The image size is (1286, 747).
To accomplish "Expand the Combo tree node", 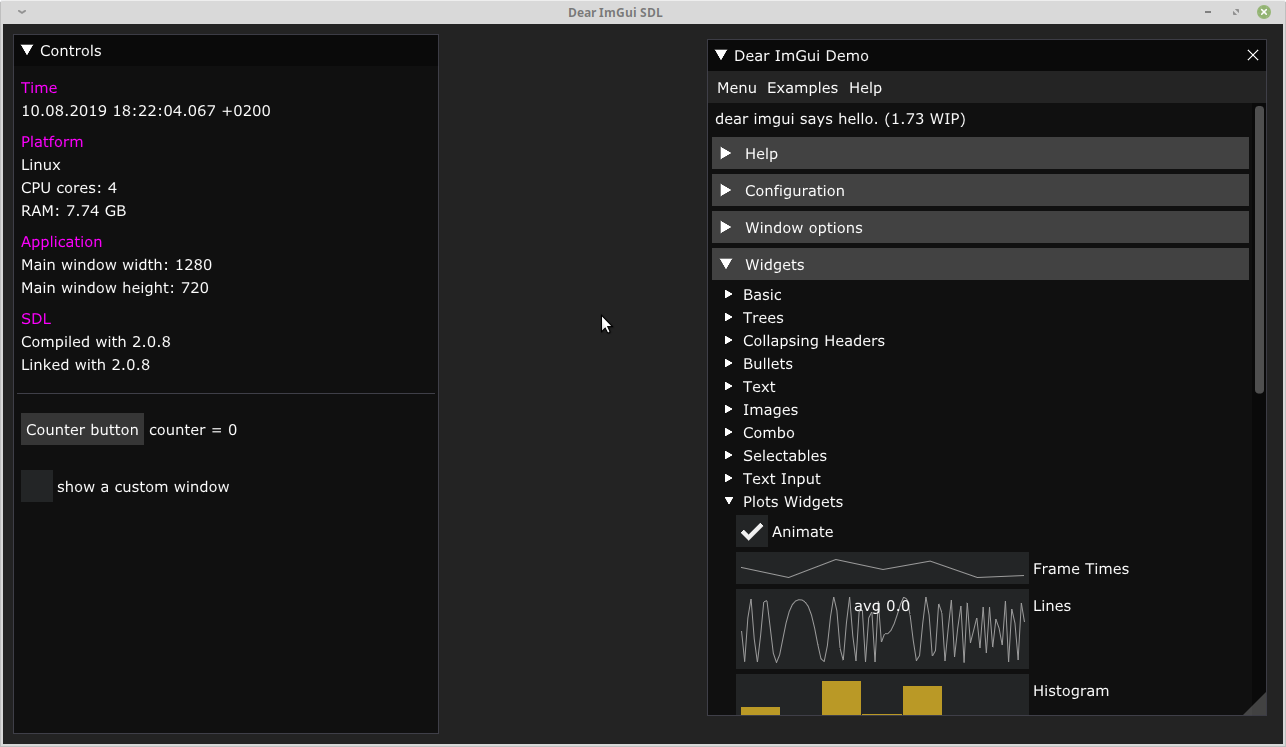I will pos(729,432).
